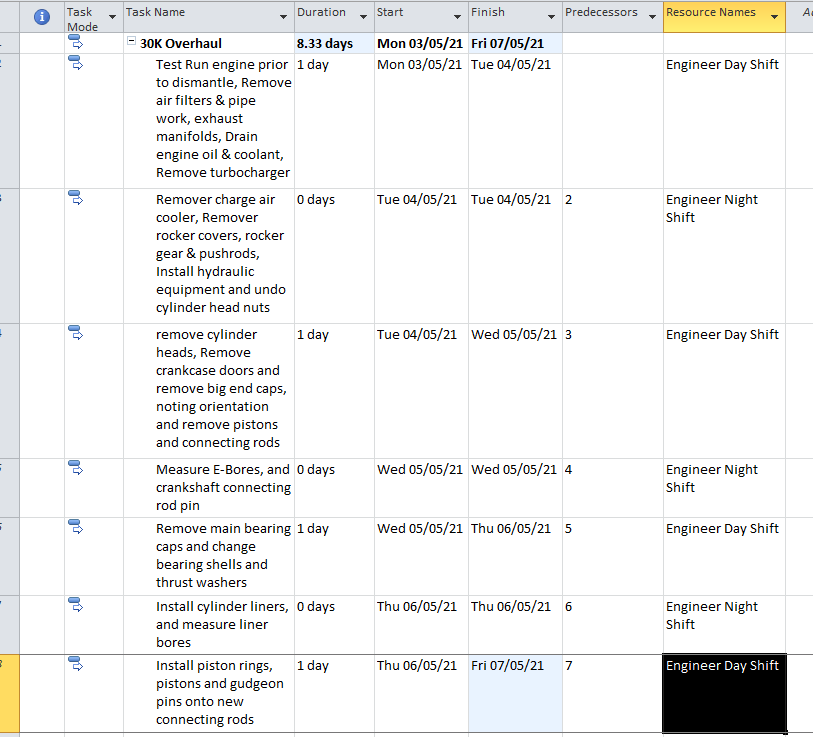This screenshot has height=737, width=813.
Task: Click task mode icon for Install piston rings task
Action: [75, 665]
